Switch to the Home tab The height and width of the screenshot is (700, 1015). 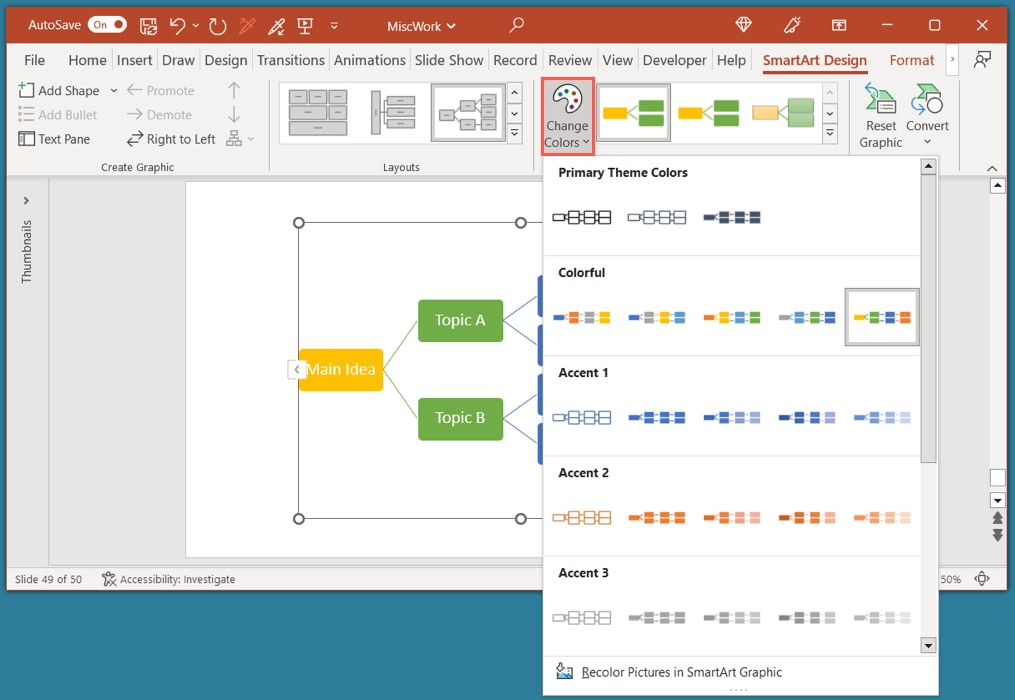click(87, 60)
